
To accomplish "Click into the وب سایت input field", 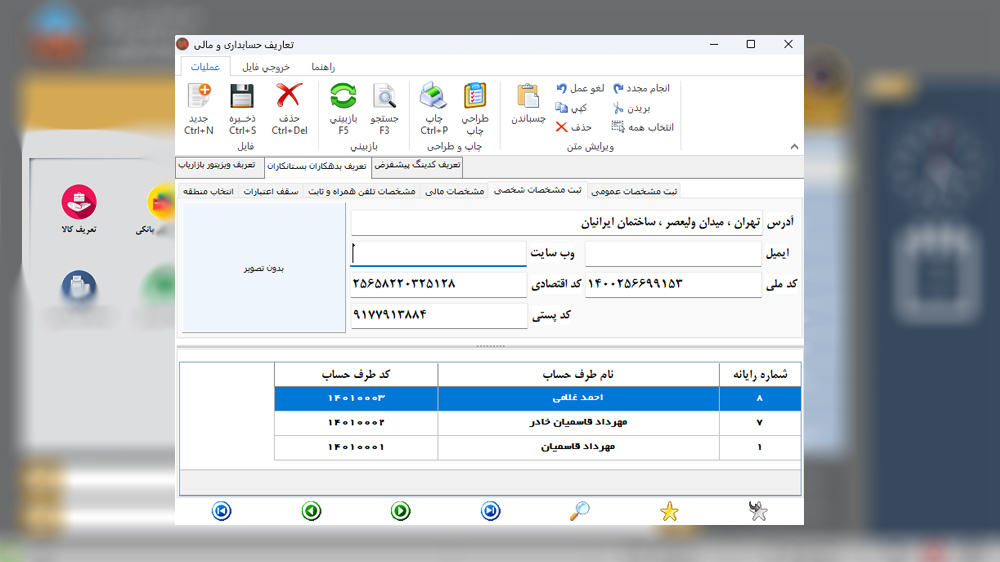I will (x=438, y=254).
